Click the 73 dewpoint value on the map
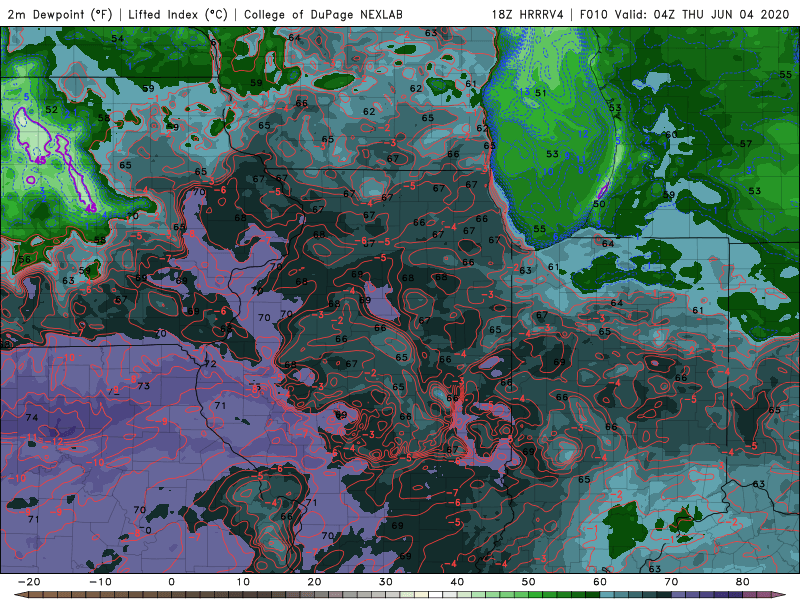The width and height of the screenshot is (800, 600). coord(144,386)
